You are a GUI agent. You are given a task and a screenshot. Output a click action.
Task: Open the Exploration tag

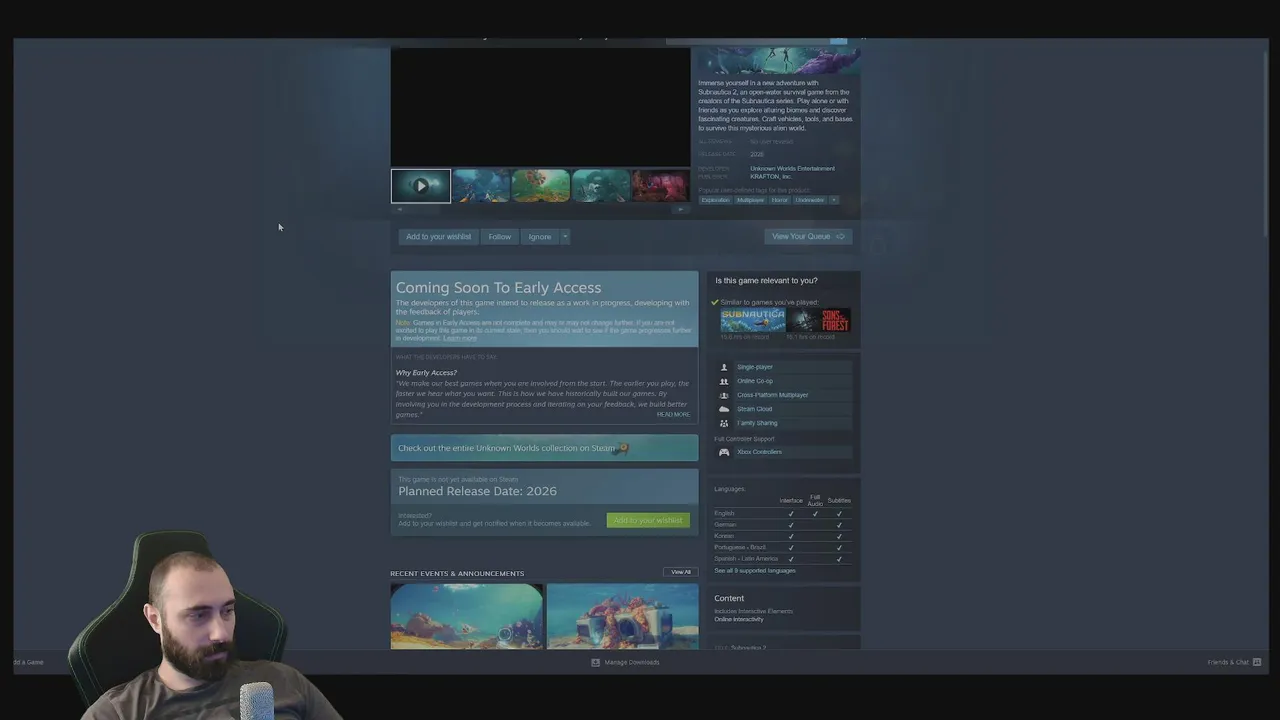[715, 200]
